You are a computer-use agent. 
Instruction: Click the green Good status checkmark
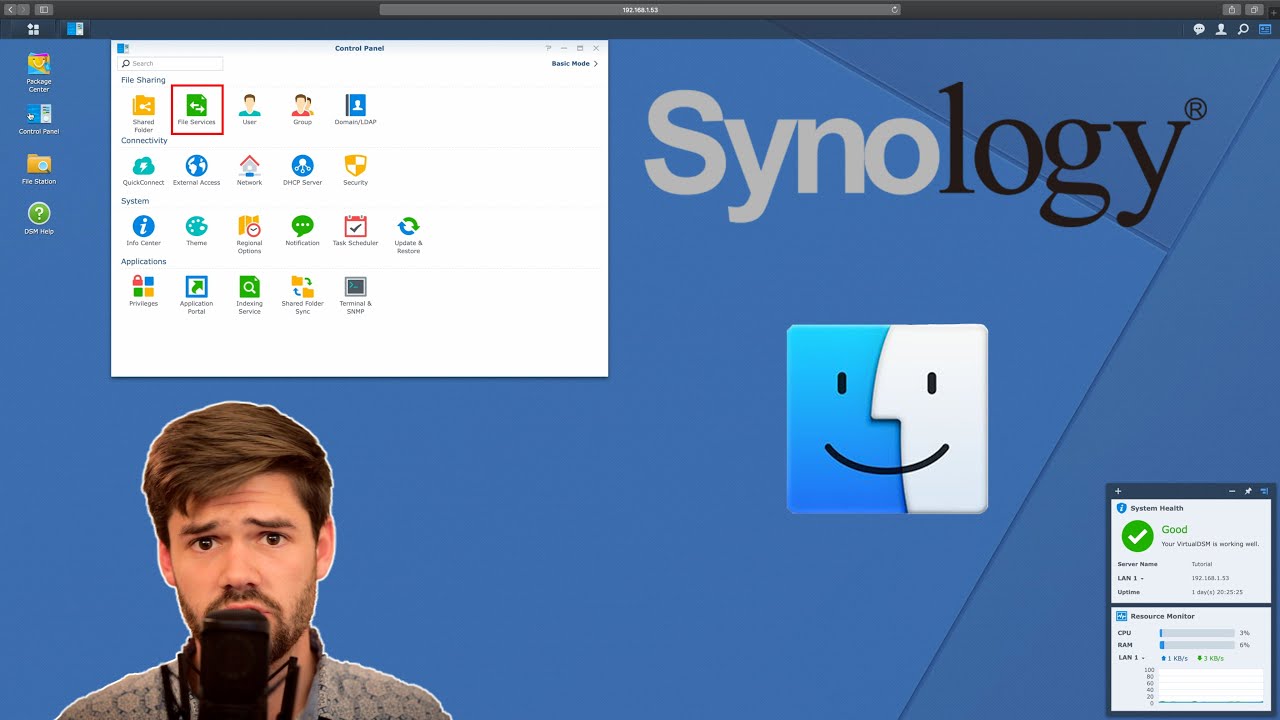click(1137, 536)
